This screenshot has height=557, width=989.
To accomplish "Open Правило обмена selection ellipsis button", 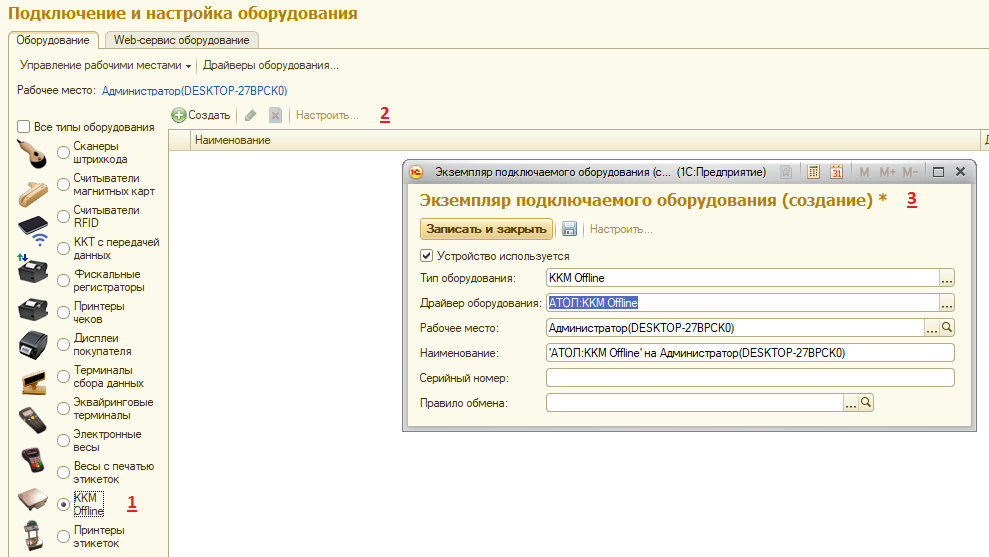I will (x=851, y=402).
